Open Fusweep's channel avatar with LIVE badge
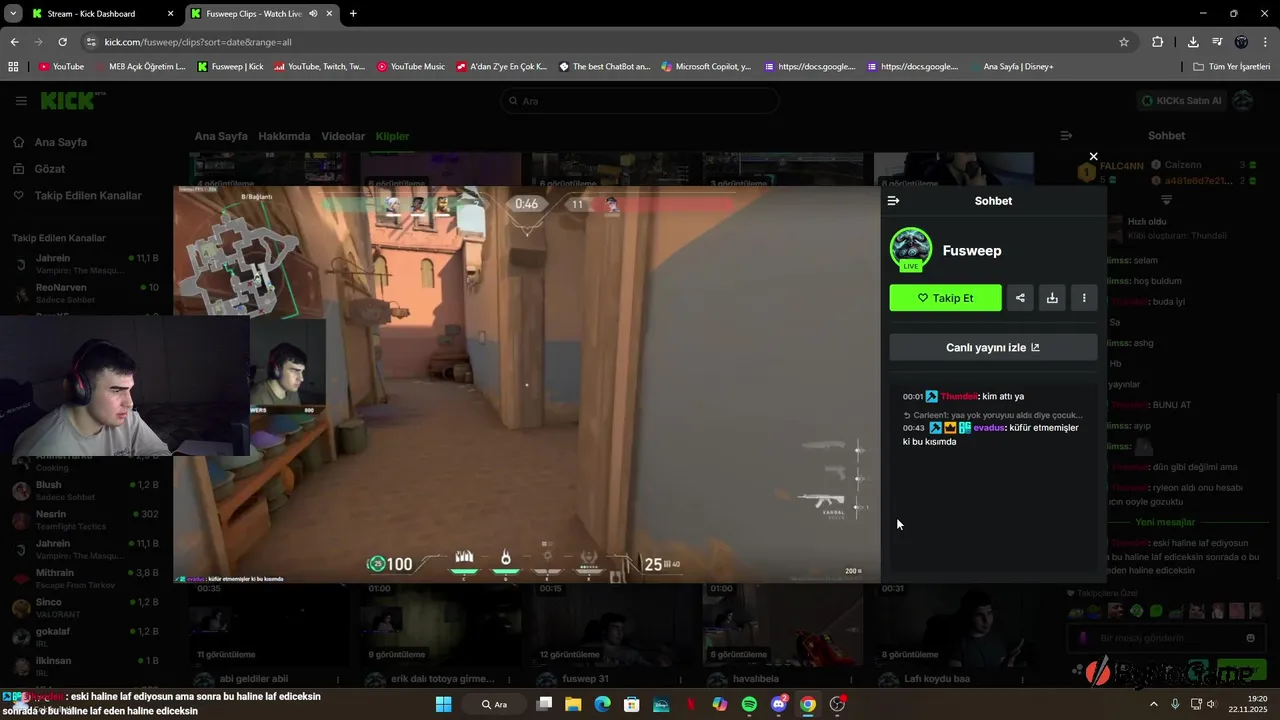The width and height of the screenshot is (1280, 720). point(911,250)
